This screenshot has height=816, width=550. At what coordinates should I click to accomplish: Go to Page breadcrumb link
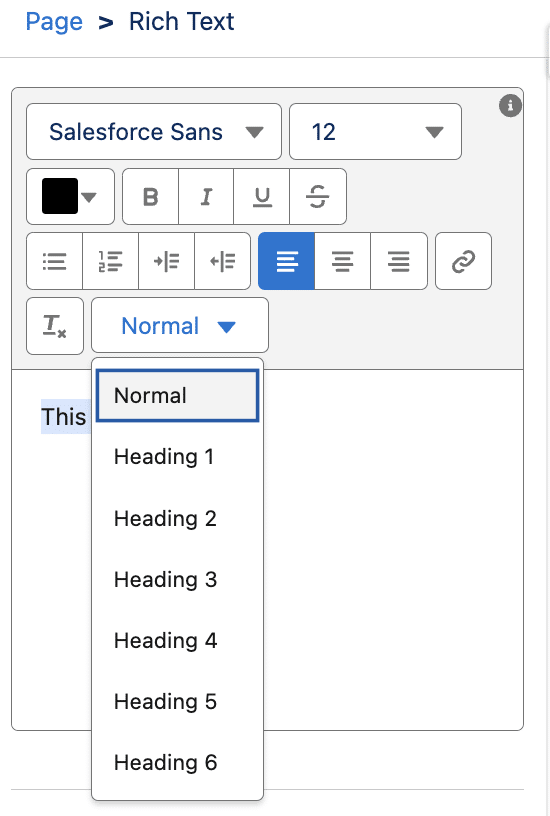pyautogui.click(x=54, y=21)
